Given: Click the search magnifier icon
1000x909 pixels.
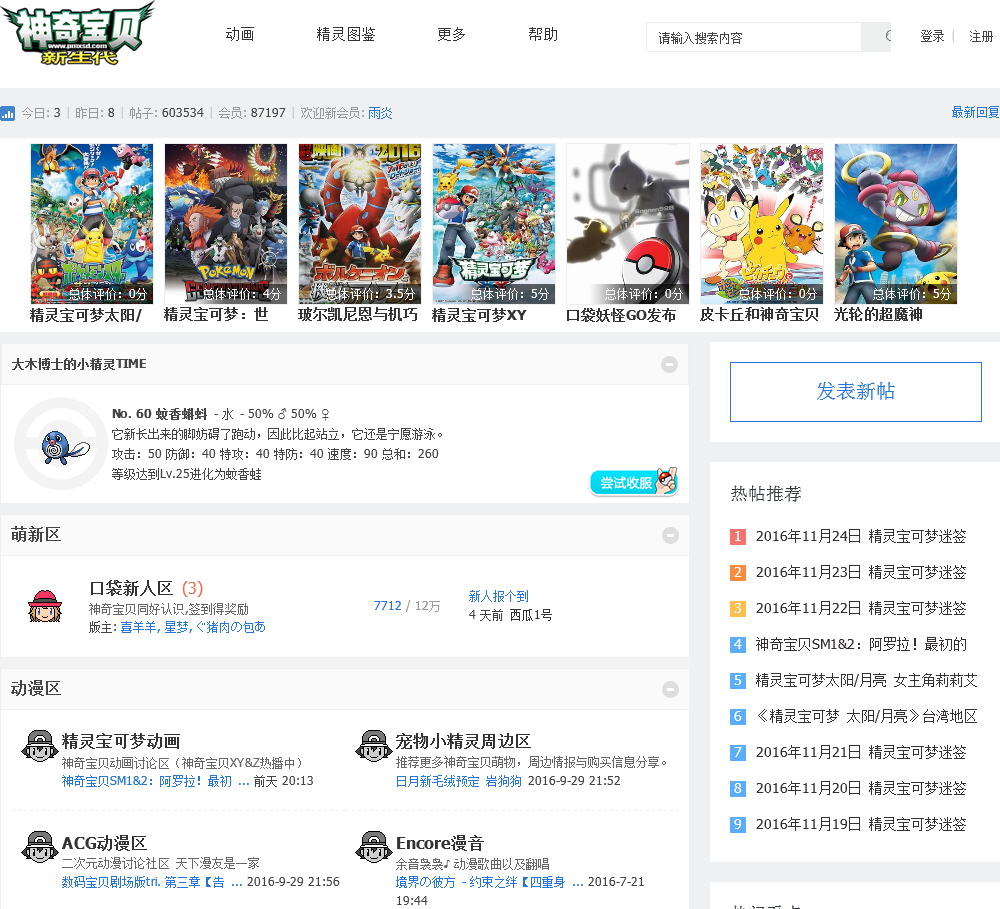Looking at the screenshot, I should [887, 36].
